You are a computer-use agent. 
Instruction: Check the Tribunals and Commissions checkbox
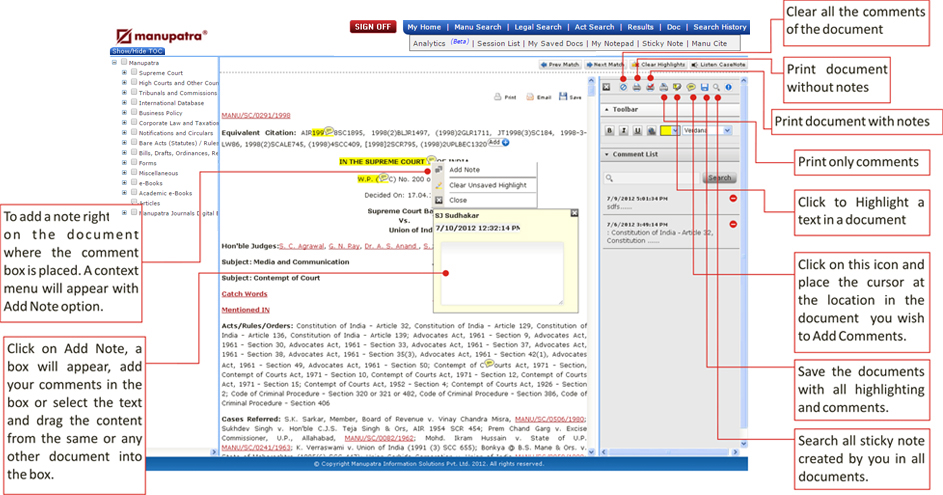[134, 93]
